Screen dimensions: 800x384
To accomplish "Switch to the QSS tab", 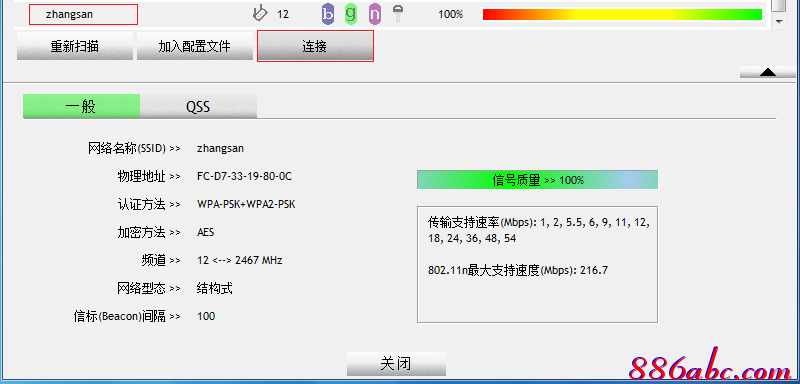I will [198, 106].
